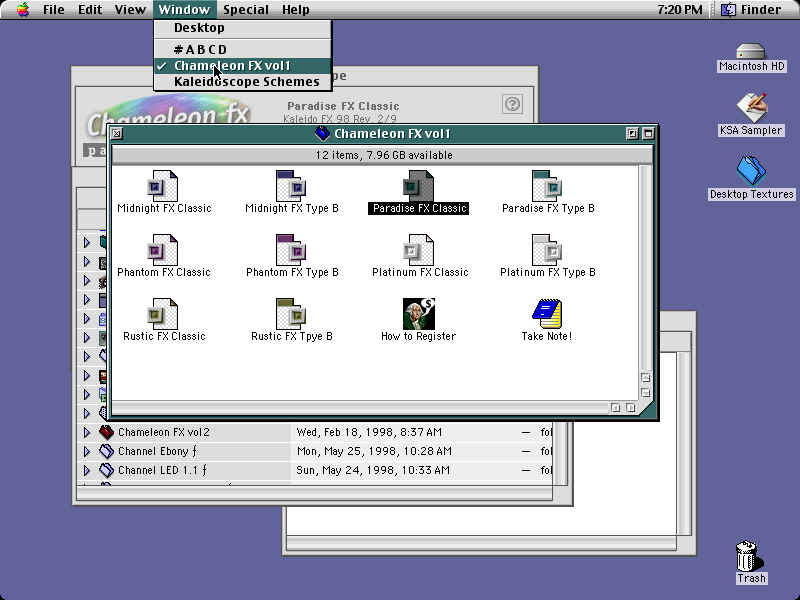Select the Rustic FX Classic icon
The height and width of the screenshot is (600, 800).
tap(163, 314)
